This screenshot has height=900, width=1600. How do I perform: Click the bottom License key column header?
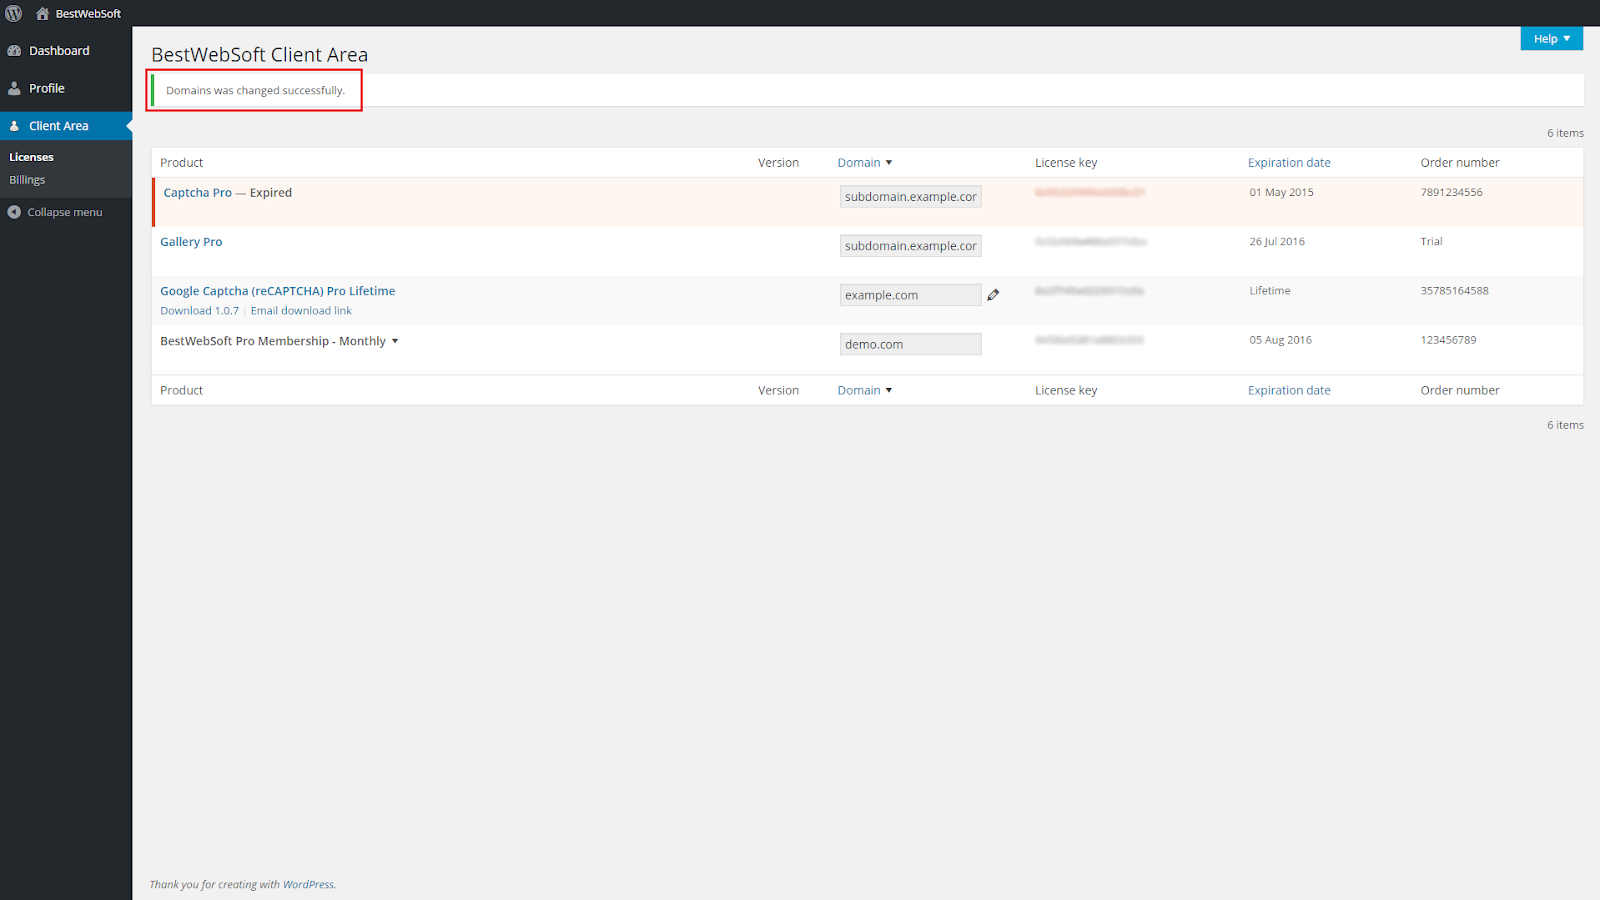(1066, 390)
